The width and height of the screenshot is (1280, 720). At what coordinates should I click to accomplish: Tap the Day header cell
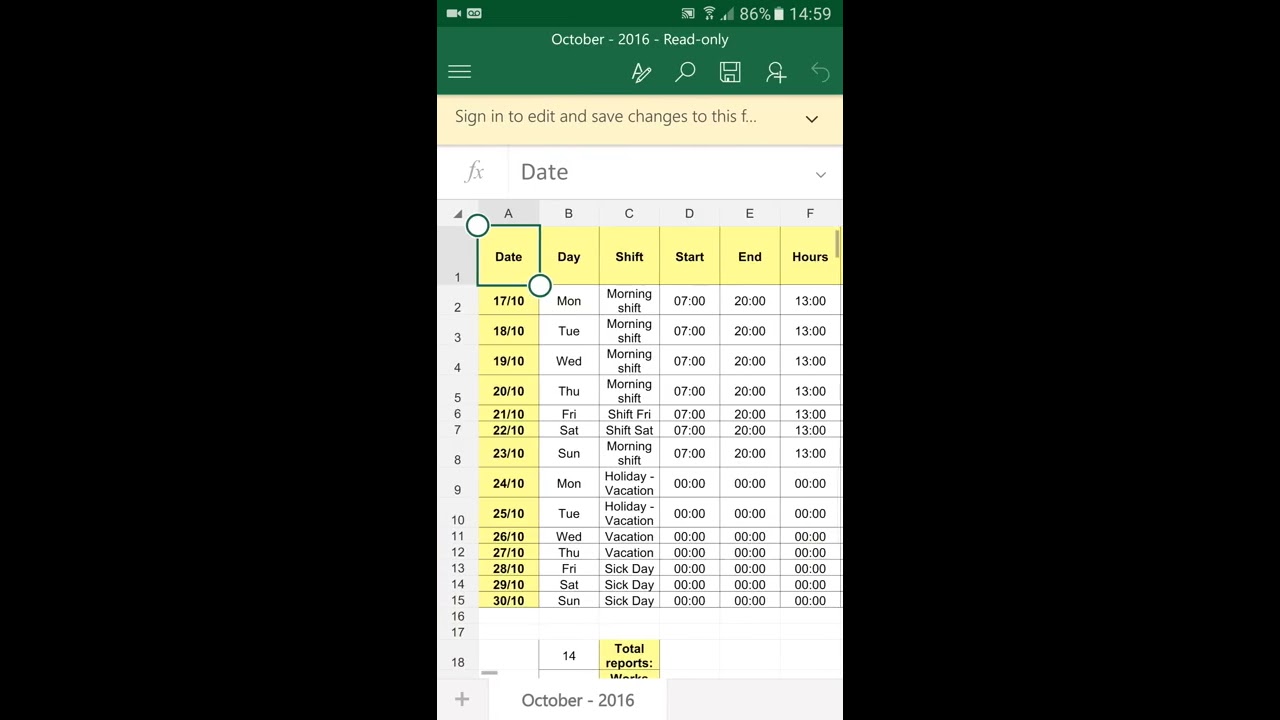click(x=569, y=257)
